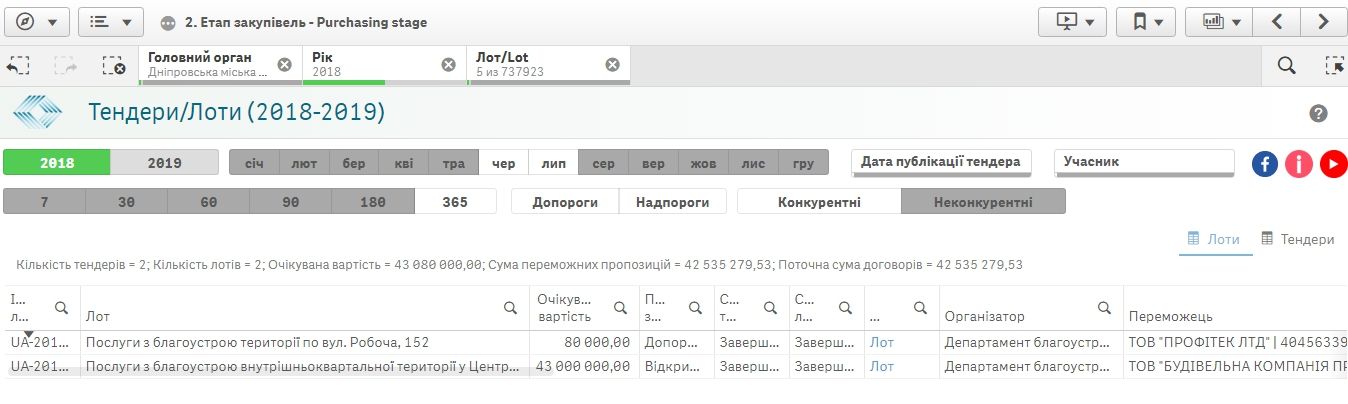Viewport: 1348px width, 404px height.
Task: Clear all selections
Action: coord(114,66)
